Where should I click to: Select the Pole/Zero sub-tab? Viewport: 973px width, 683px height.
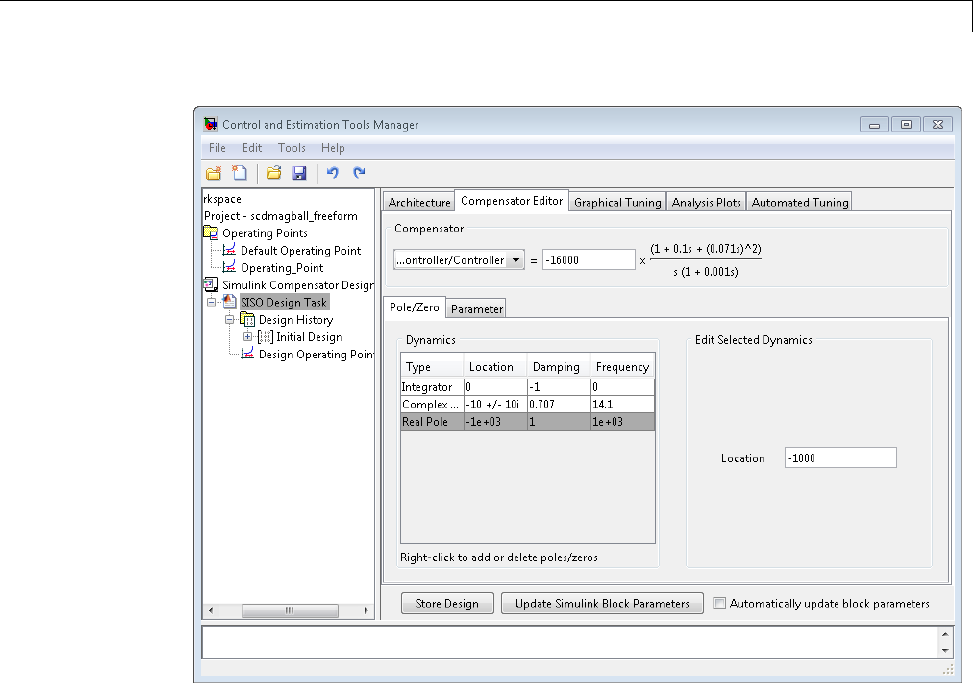415,307
